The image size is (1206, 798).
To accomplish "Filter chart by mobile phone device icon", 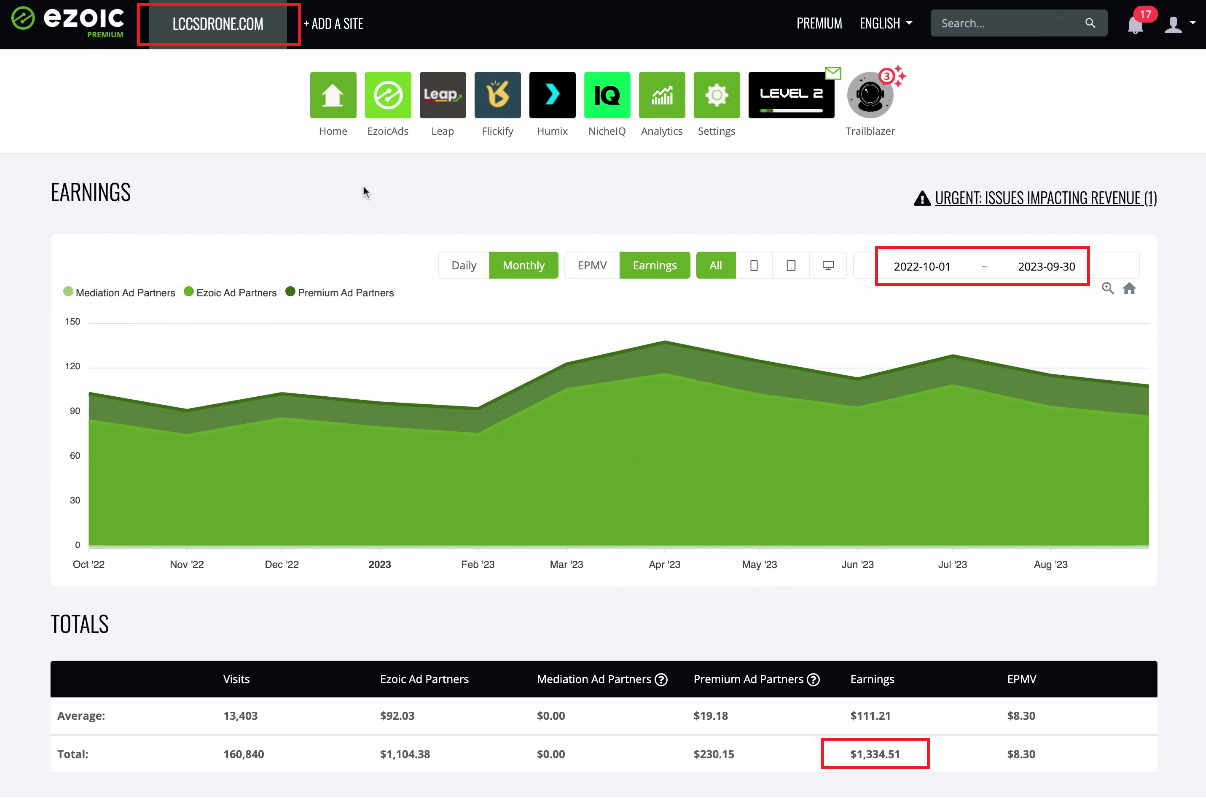I will point(754,265).
